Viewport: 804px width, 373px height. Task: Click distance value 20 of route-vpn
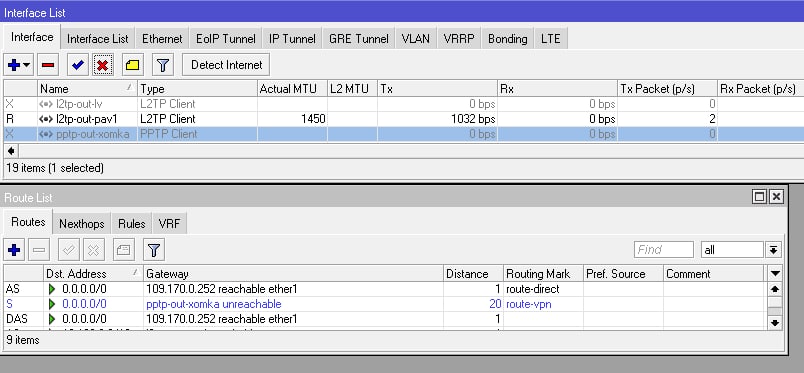495,304
